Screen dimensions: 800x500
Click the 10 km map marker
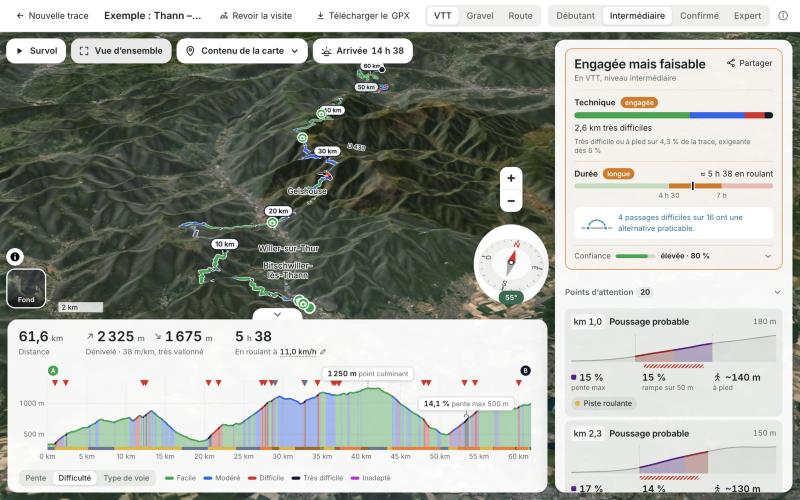pyautogui.click(x=224, y=244)
